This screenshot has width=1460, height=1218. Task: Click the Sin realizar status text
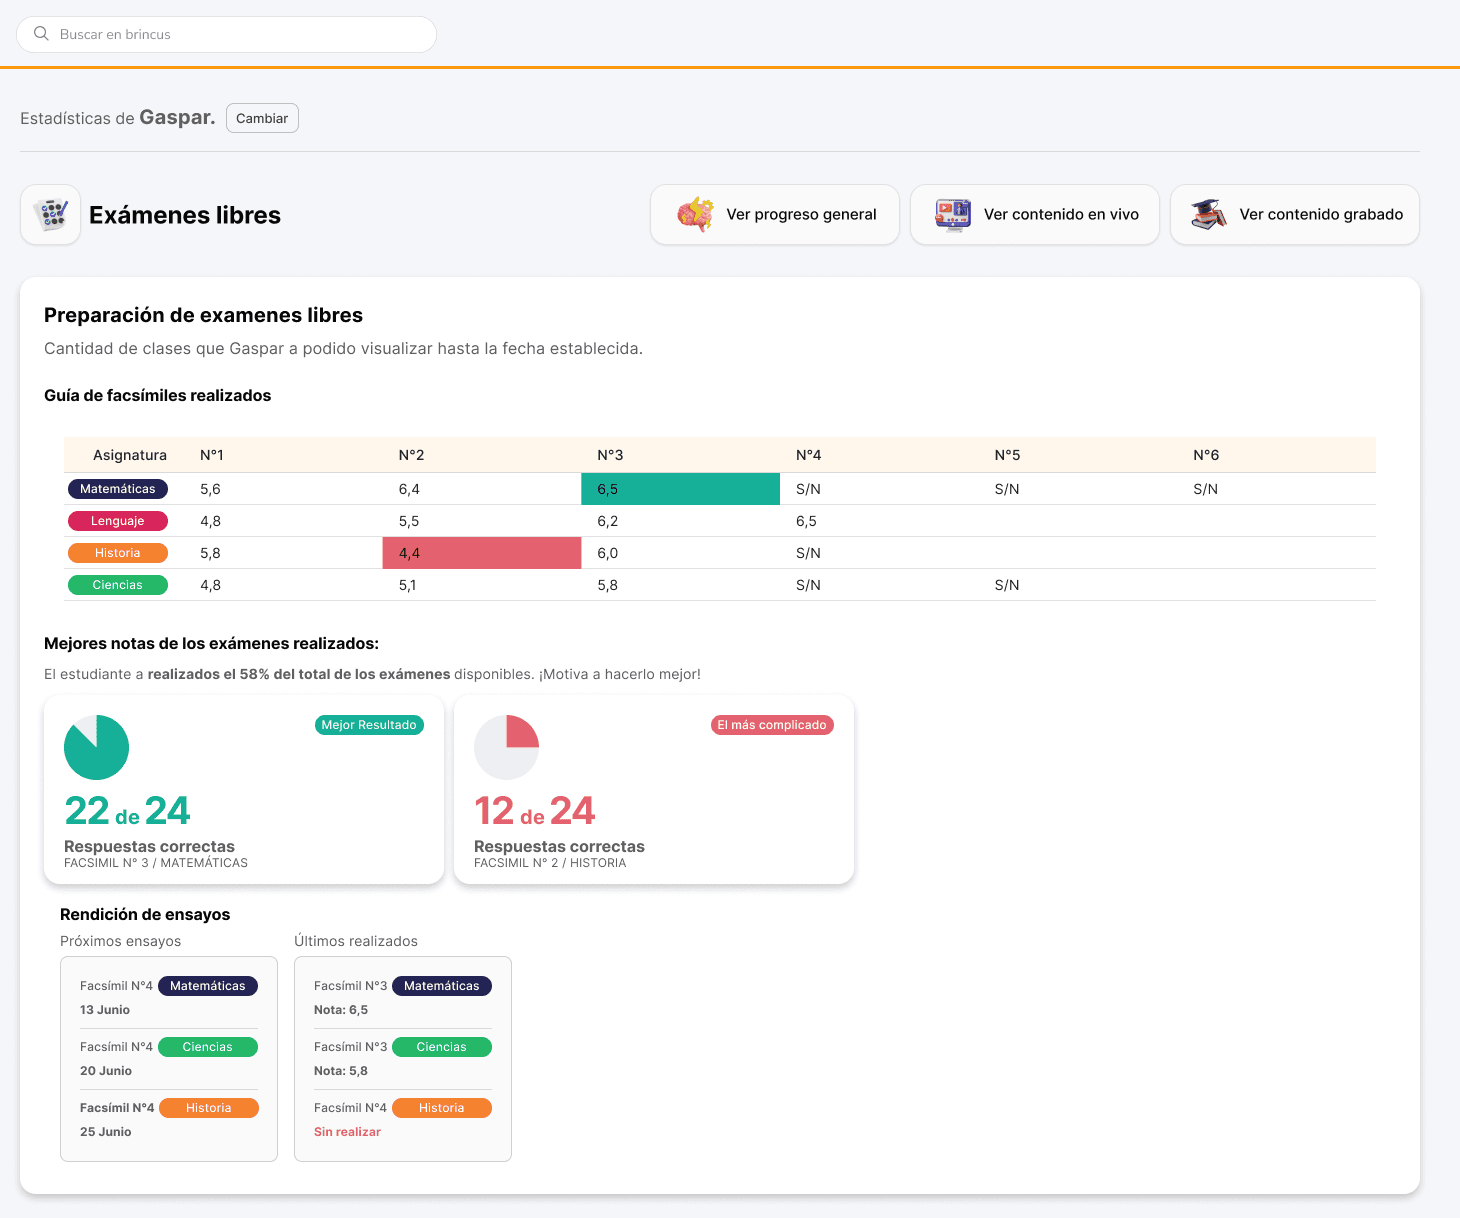tap(347, 1132)
